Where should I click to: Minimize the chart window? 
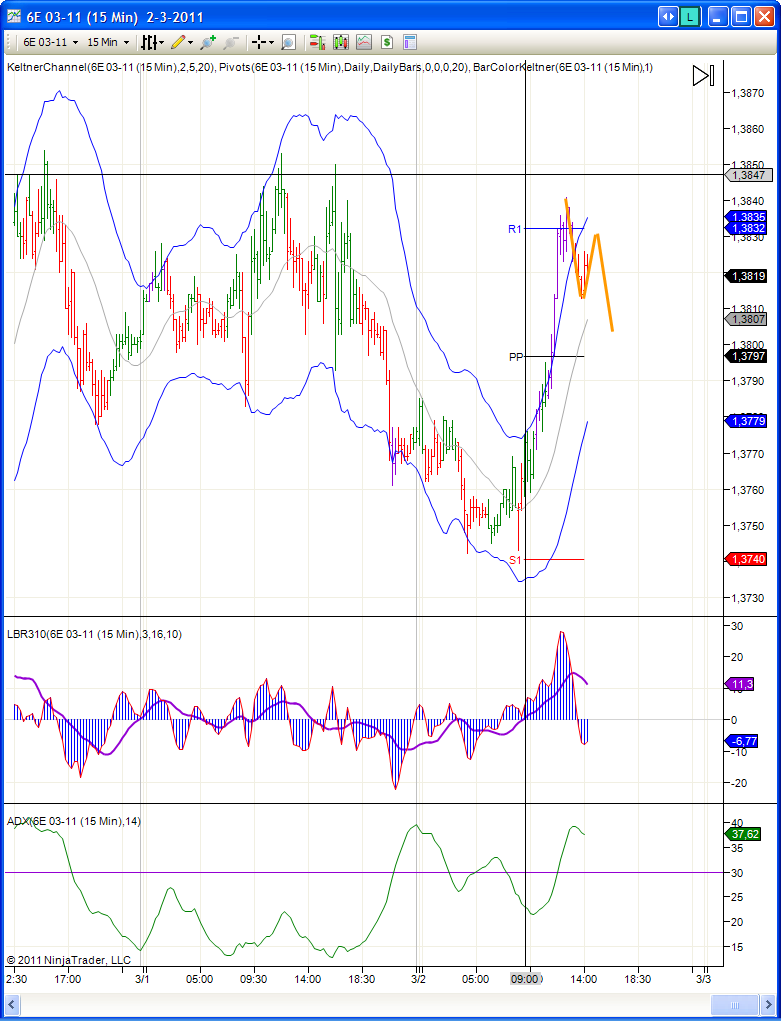pos(718,16)
